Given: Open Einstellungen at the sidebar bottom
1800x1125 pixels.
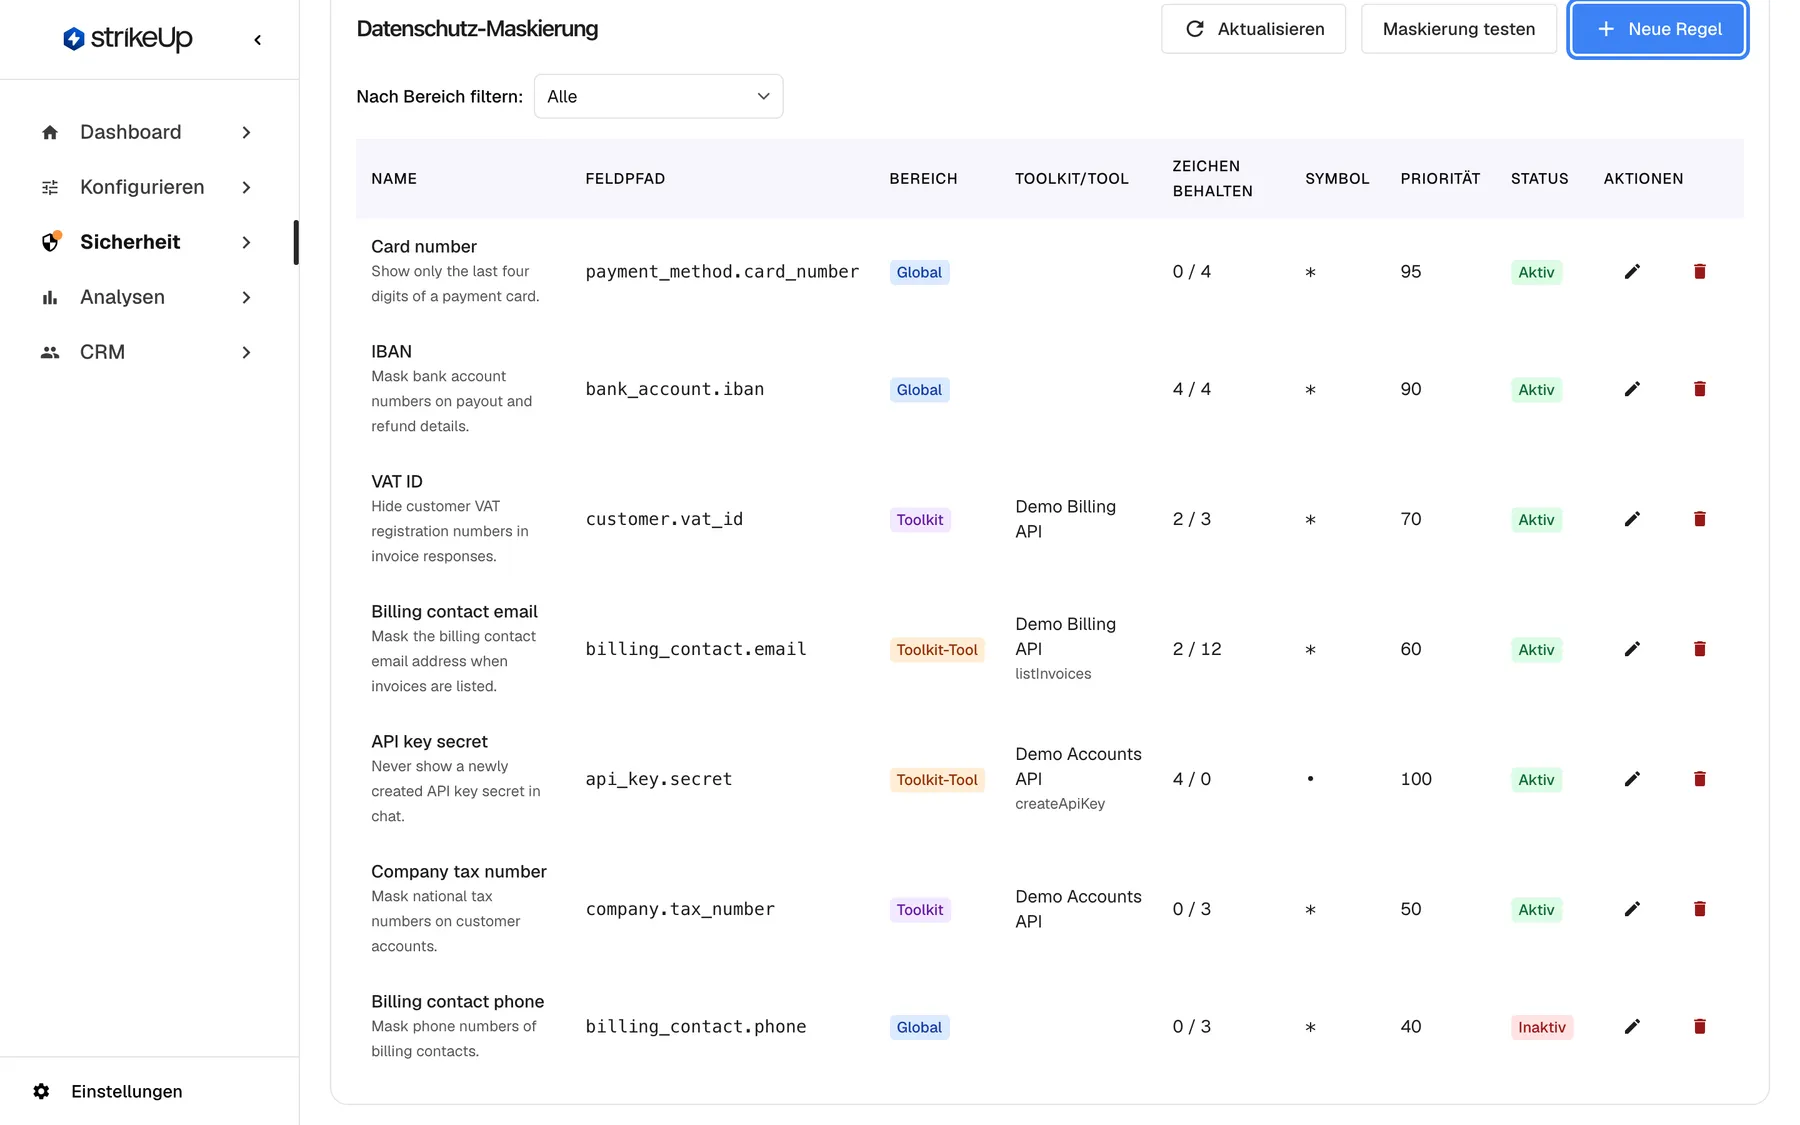Looking at the screenshot, I should [127, 1091].
